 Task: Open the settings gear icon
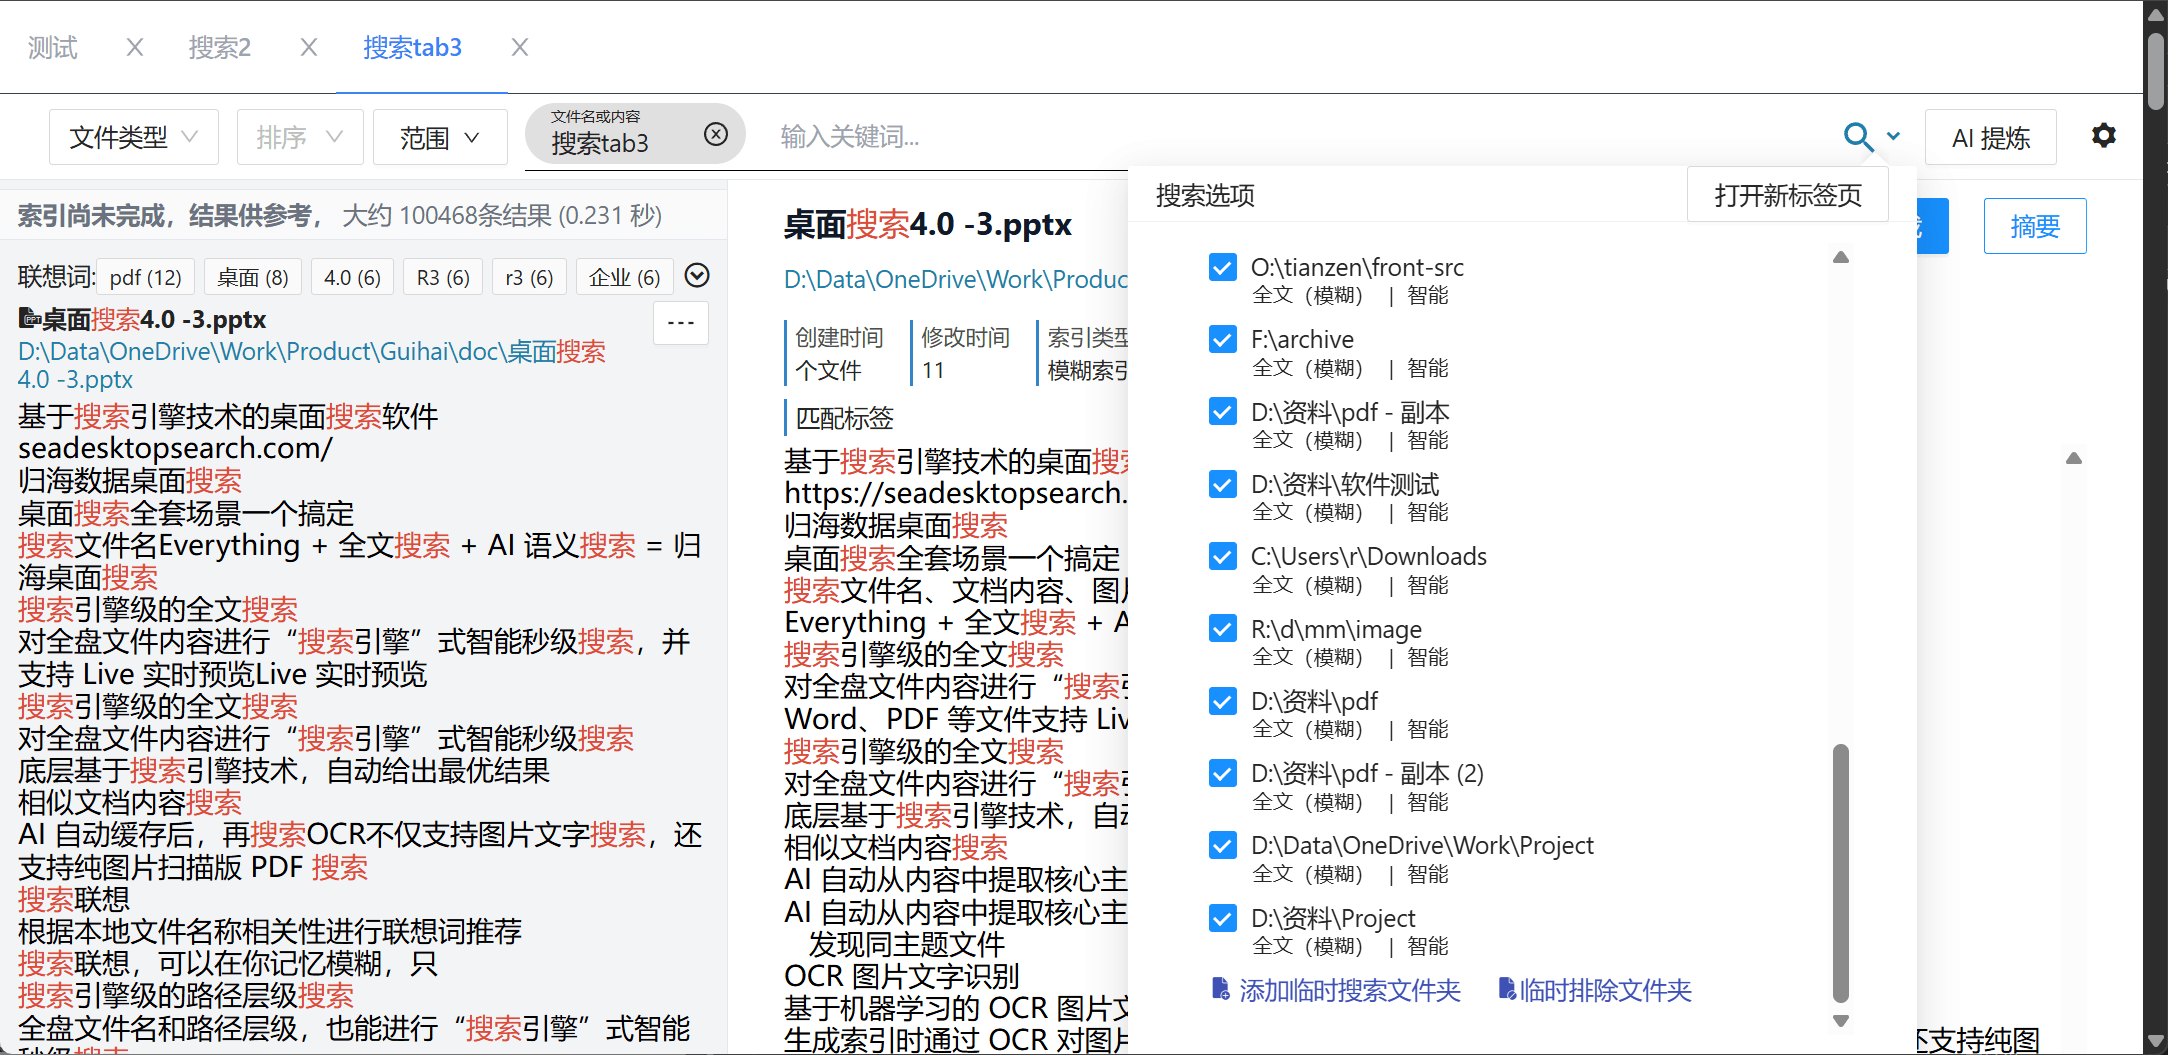[2103, 136]
